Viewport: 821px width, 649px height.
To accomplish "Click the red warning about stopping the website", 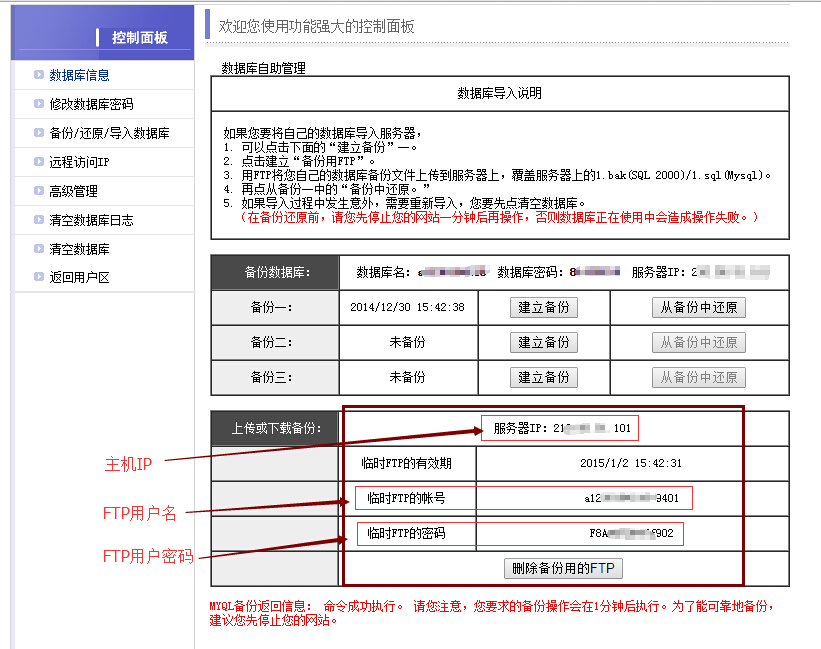I will click(500, 217).
